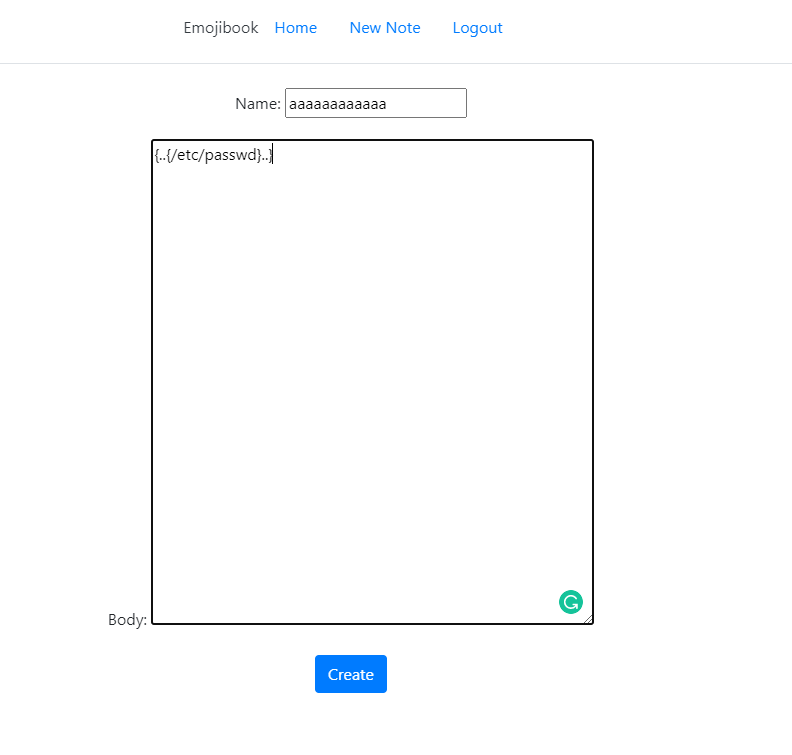Open the New Note link

click(385, 28)
